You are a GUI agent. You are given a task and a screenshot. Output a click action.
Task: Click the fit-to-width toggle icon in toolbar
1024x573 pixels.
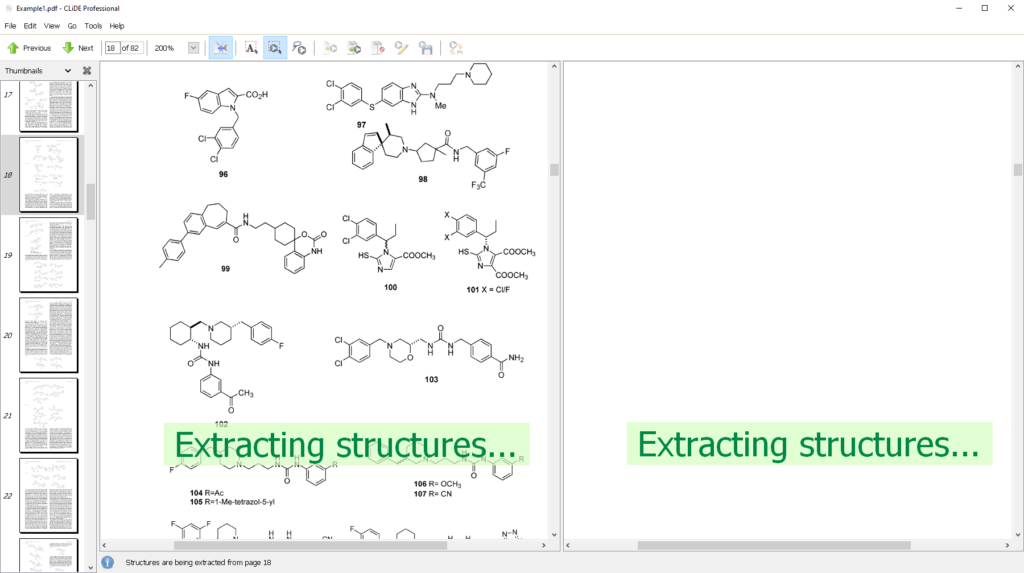click(221, 48)
